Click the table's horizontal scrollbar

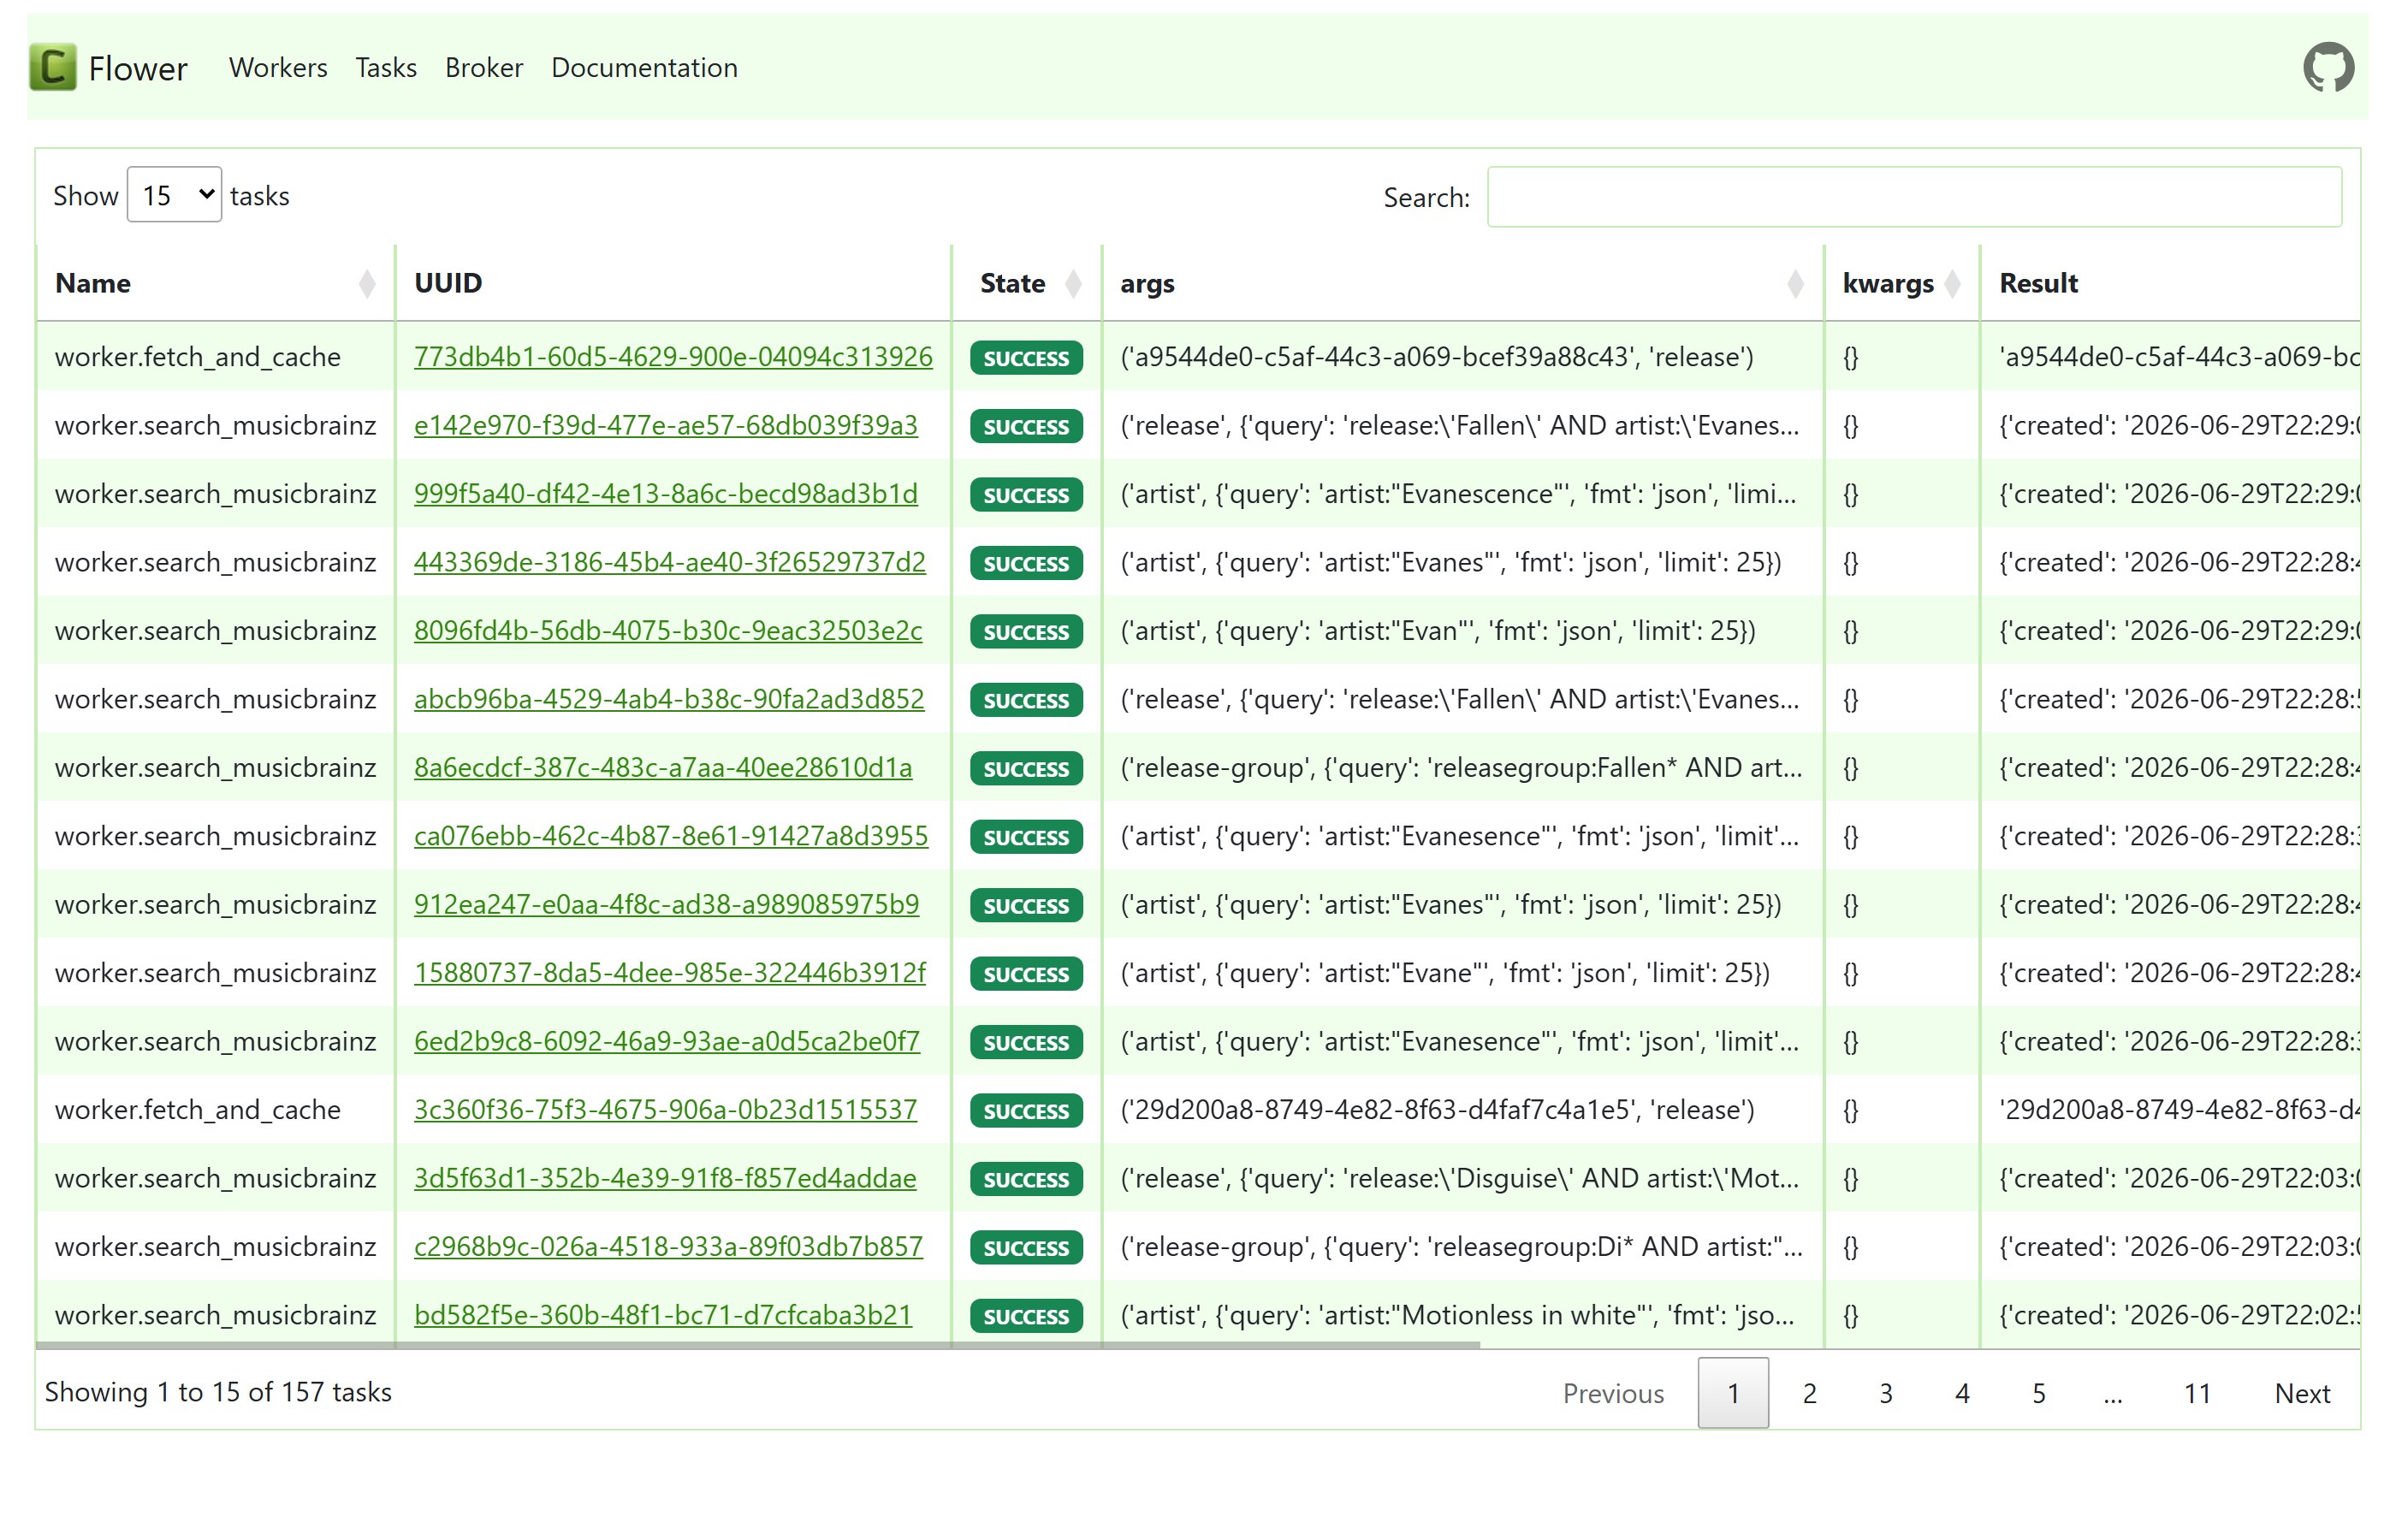pyautogui.click(x=758, y=1346)
